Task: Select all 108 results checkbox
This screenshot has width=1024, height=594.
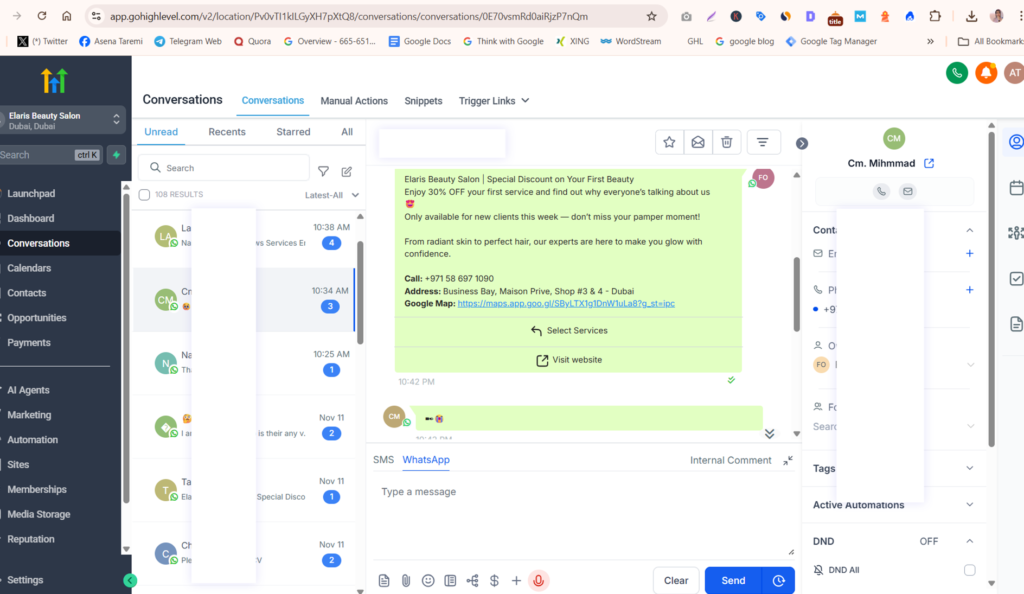Action: tap(144, 195)
